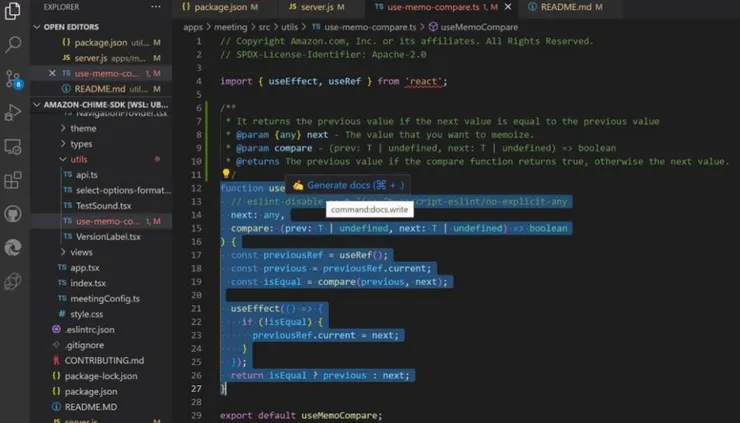Open package-lock.json file
Screen dimensions: 740x423
(x=101, y=376)
